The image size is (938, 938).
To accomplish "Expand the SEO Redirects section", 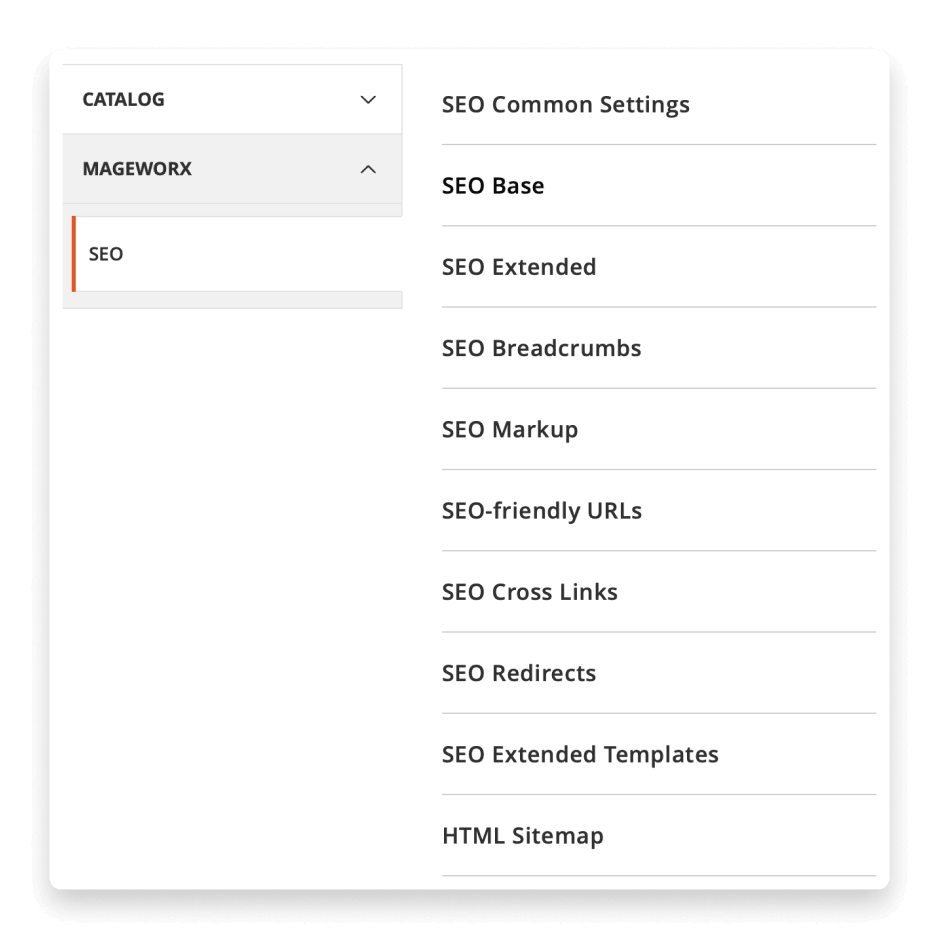I will pyautogui.click(x=518, y=673).
